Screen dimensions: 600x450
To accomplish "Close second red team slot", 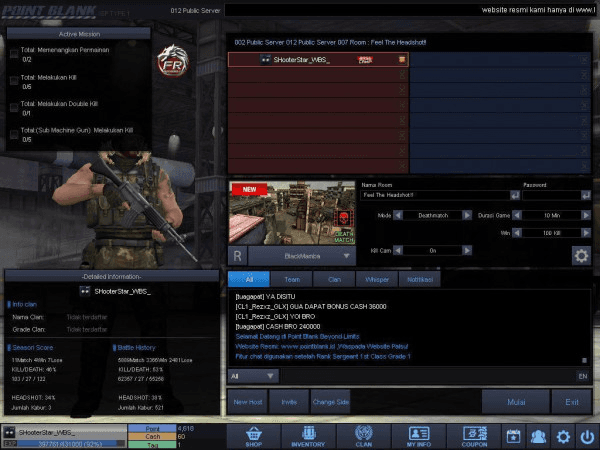I will 402,75.
